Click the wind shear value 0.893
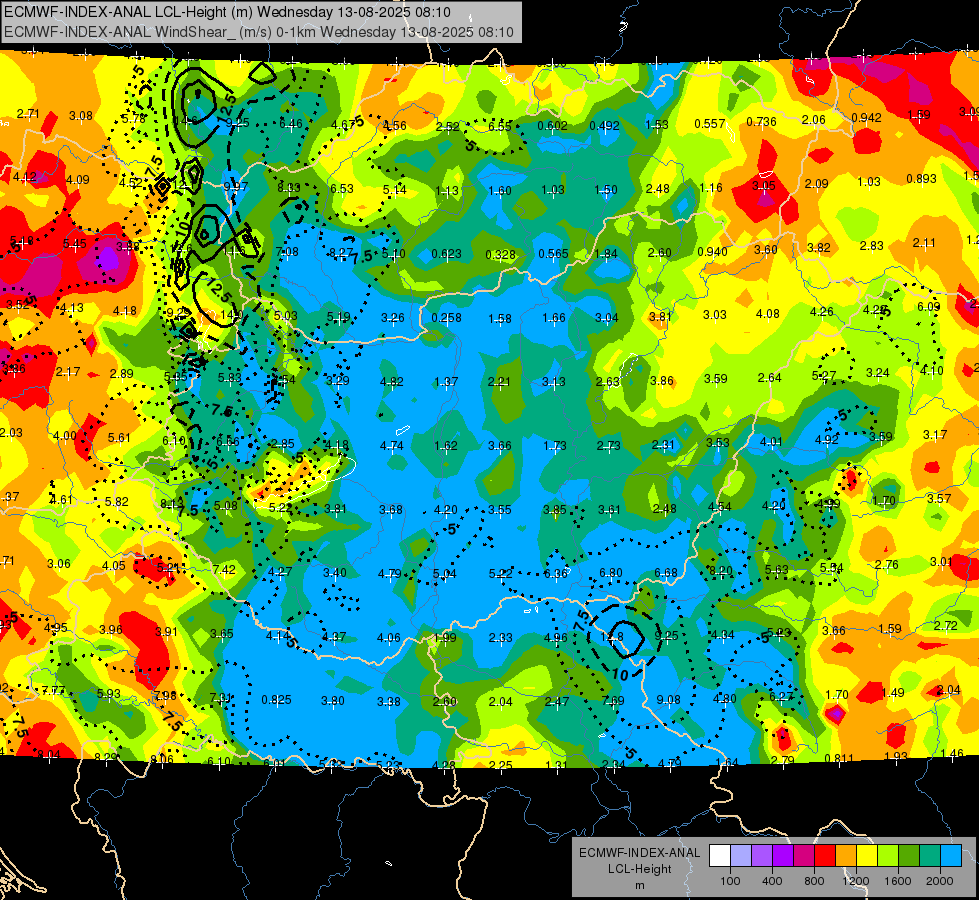 click(922, 179)
